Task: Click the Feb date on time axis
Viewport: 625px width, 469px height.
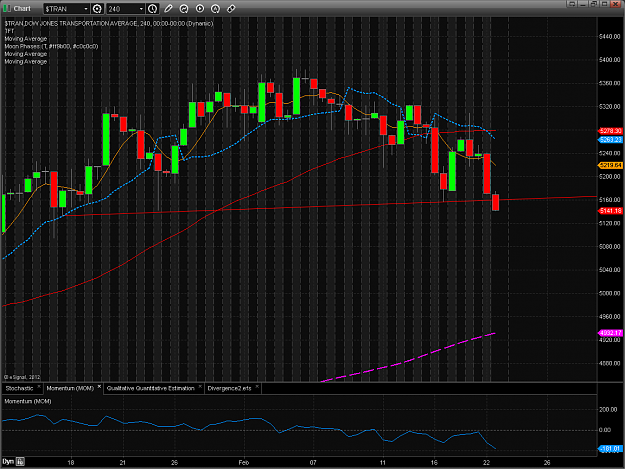Action: coord(244,463)
